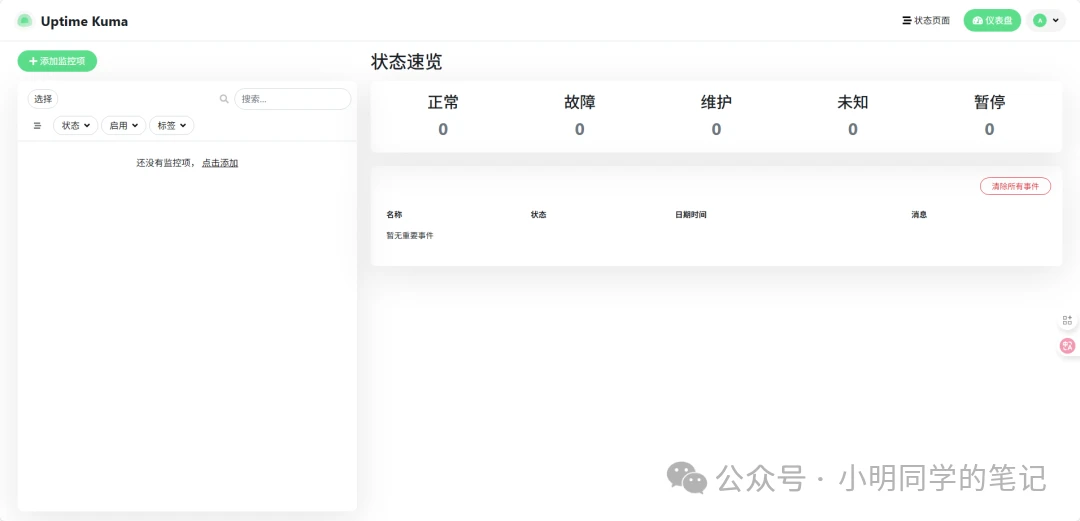Click the 未知 count label
The height and width of the screenshot is (521, 1080).
pyautogui.click(x=853, y=102)
